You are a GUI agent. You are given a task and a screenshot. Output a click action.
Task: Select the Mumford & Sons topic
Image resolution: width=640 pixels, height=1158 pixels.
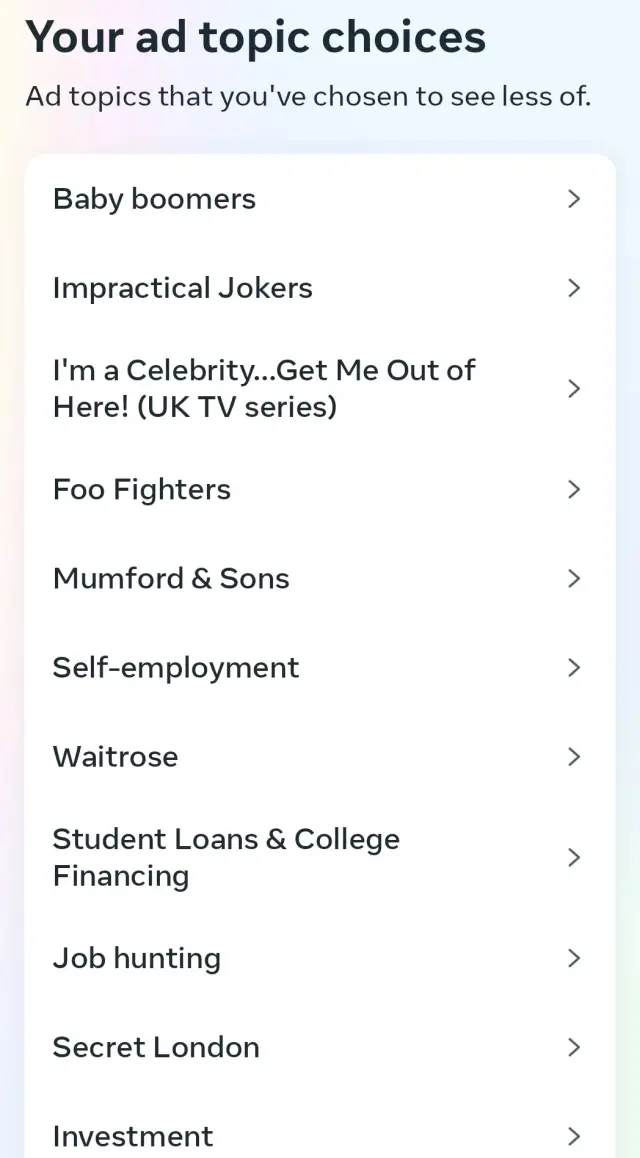point(171,578)
